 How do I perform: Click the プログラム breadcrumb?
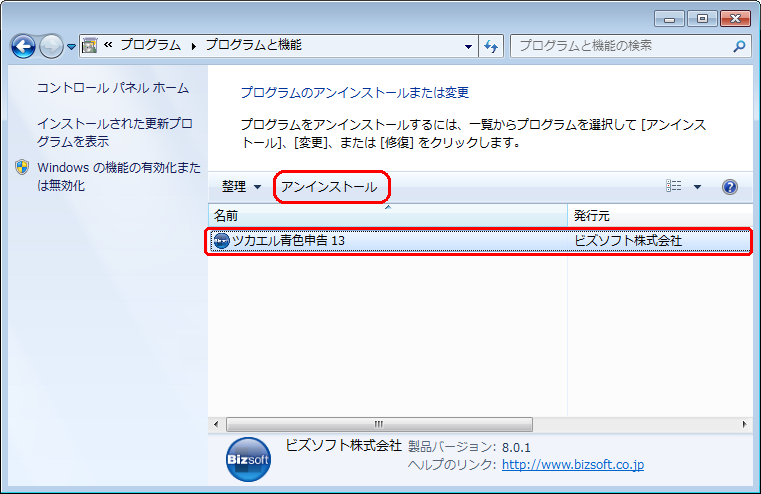click(x=151, y=45)
